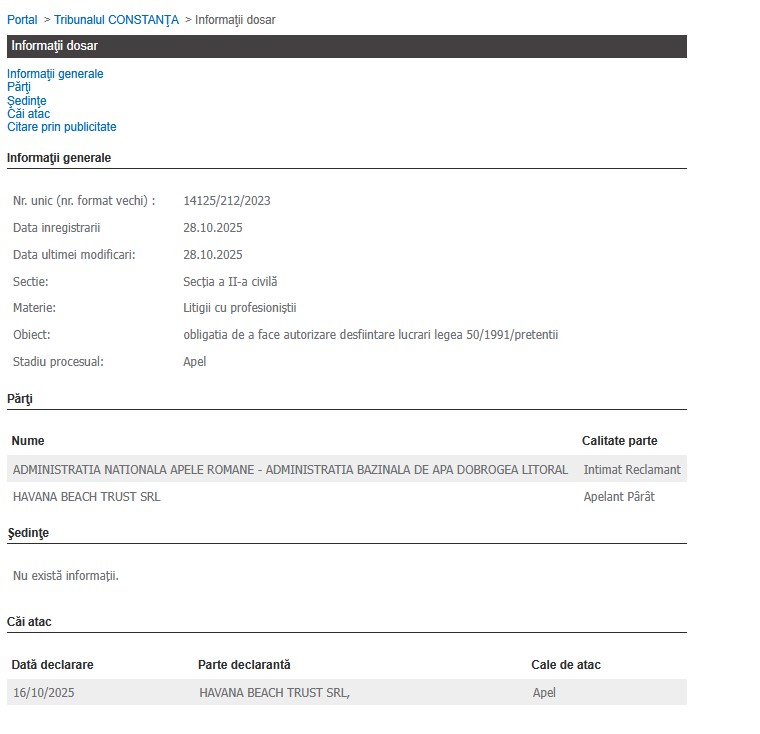Click the Cale de atac column header
The height and width of the screenshot is (734, 760).
[566, 665]
